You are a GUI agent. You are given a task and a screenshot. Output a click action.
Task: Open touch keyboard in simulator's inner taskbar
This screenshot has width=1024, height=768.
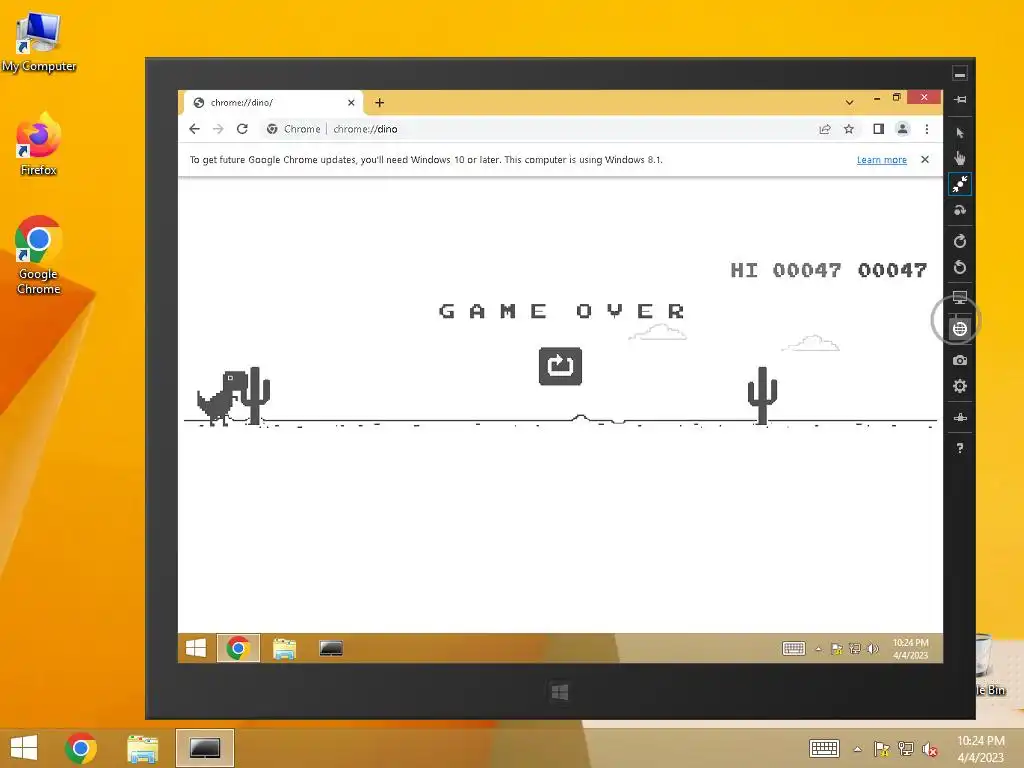pyautogui.click(x=793, y=648)
